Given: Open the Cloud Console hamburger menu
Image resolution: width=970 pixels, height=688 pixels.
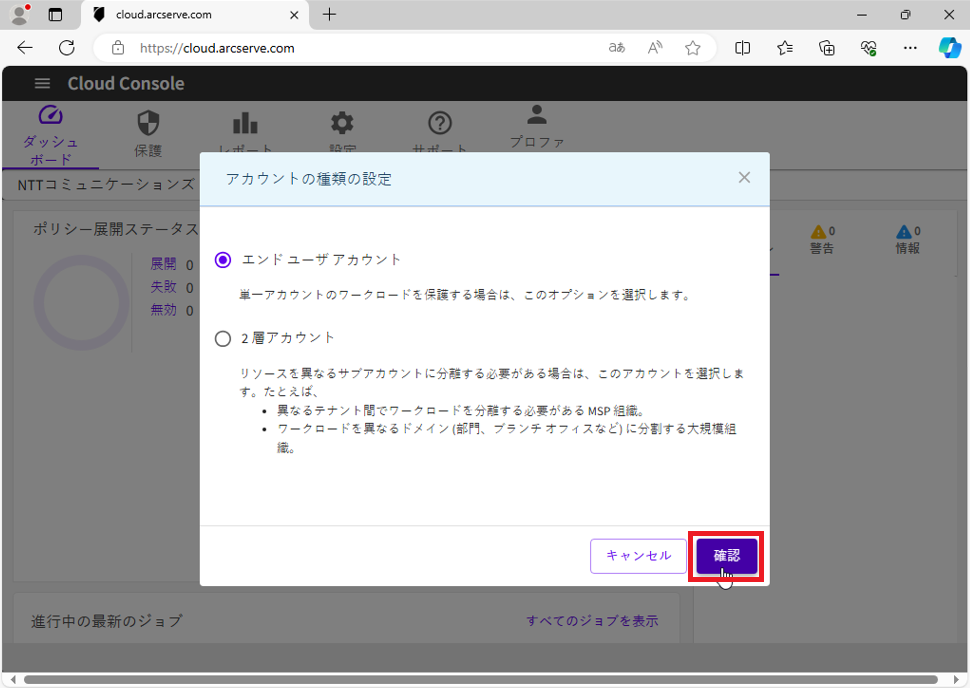Looking at the screenshot, I should tap(42, 84).
